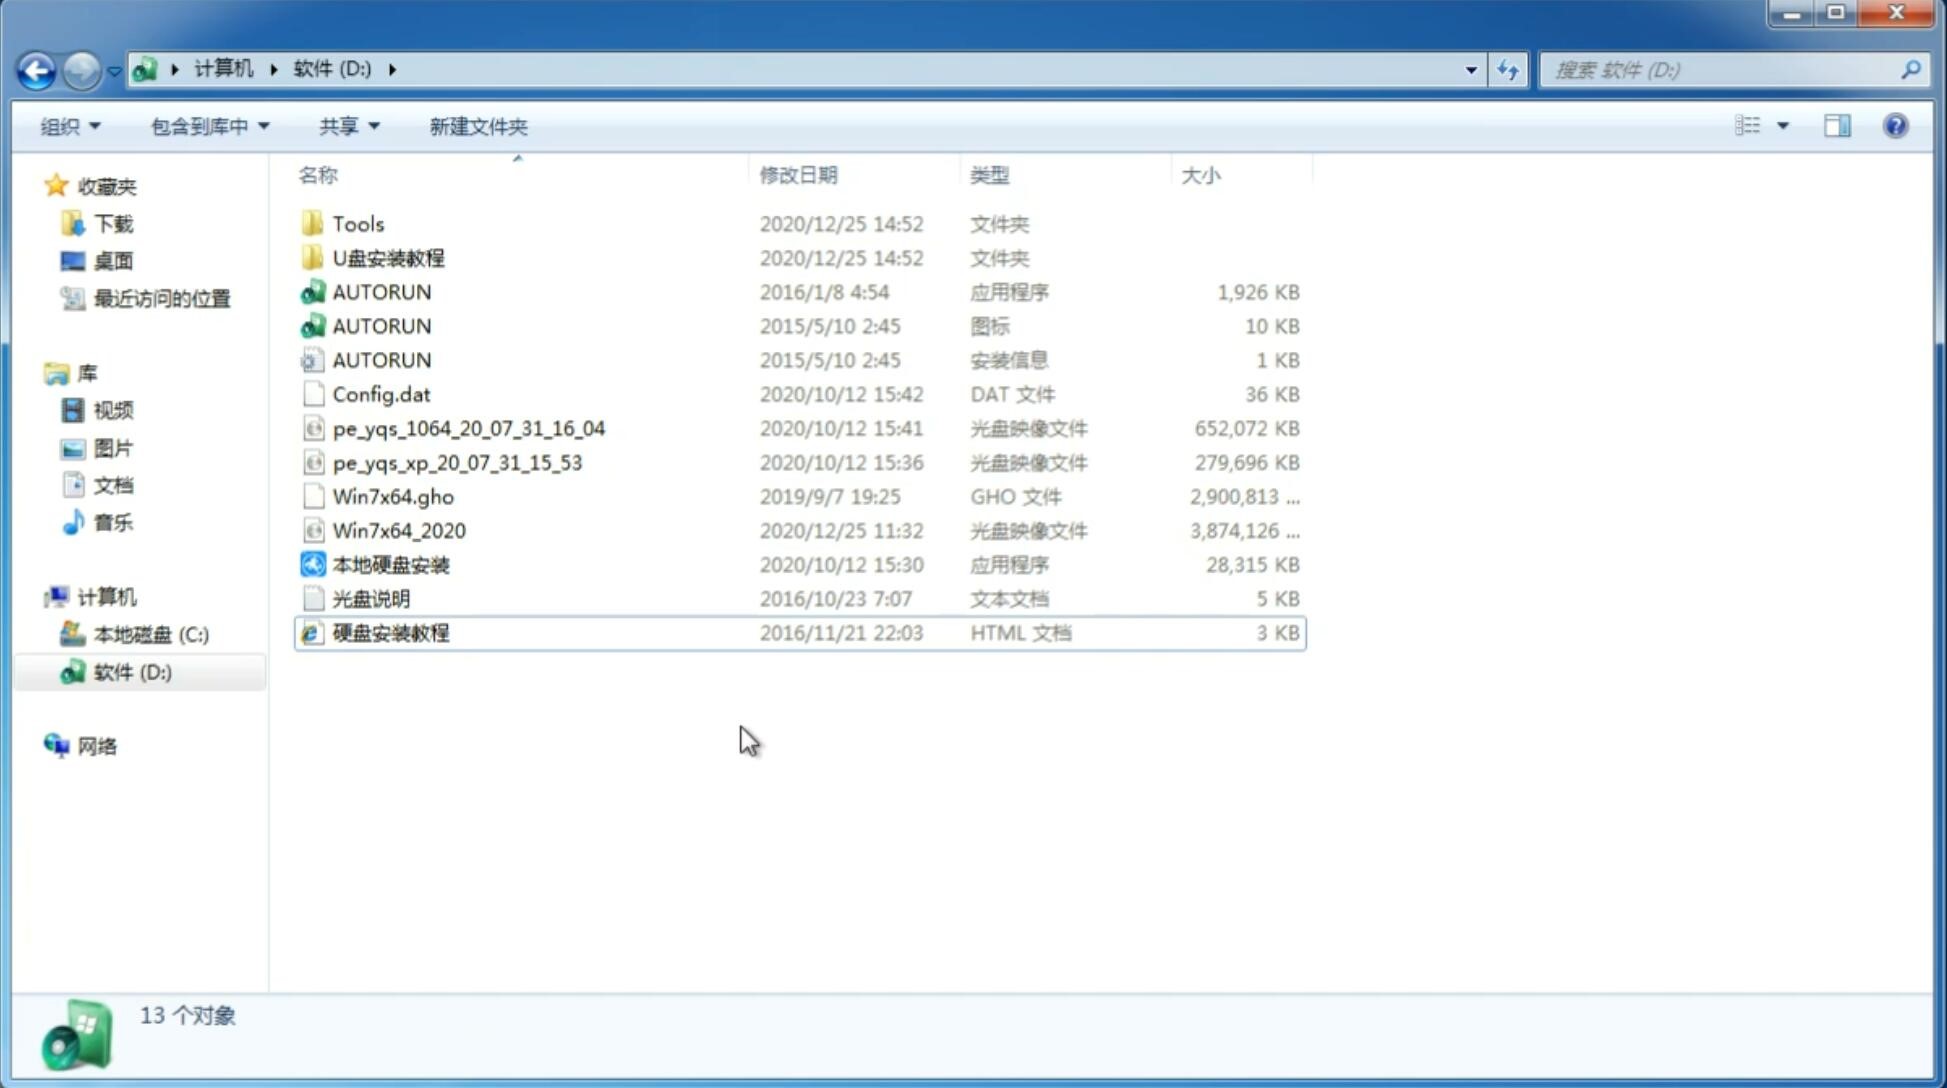Open Win7x64_2020 disc image file

[400, 529]
